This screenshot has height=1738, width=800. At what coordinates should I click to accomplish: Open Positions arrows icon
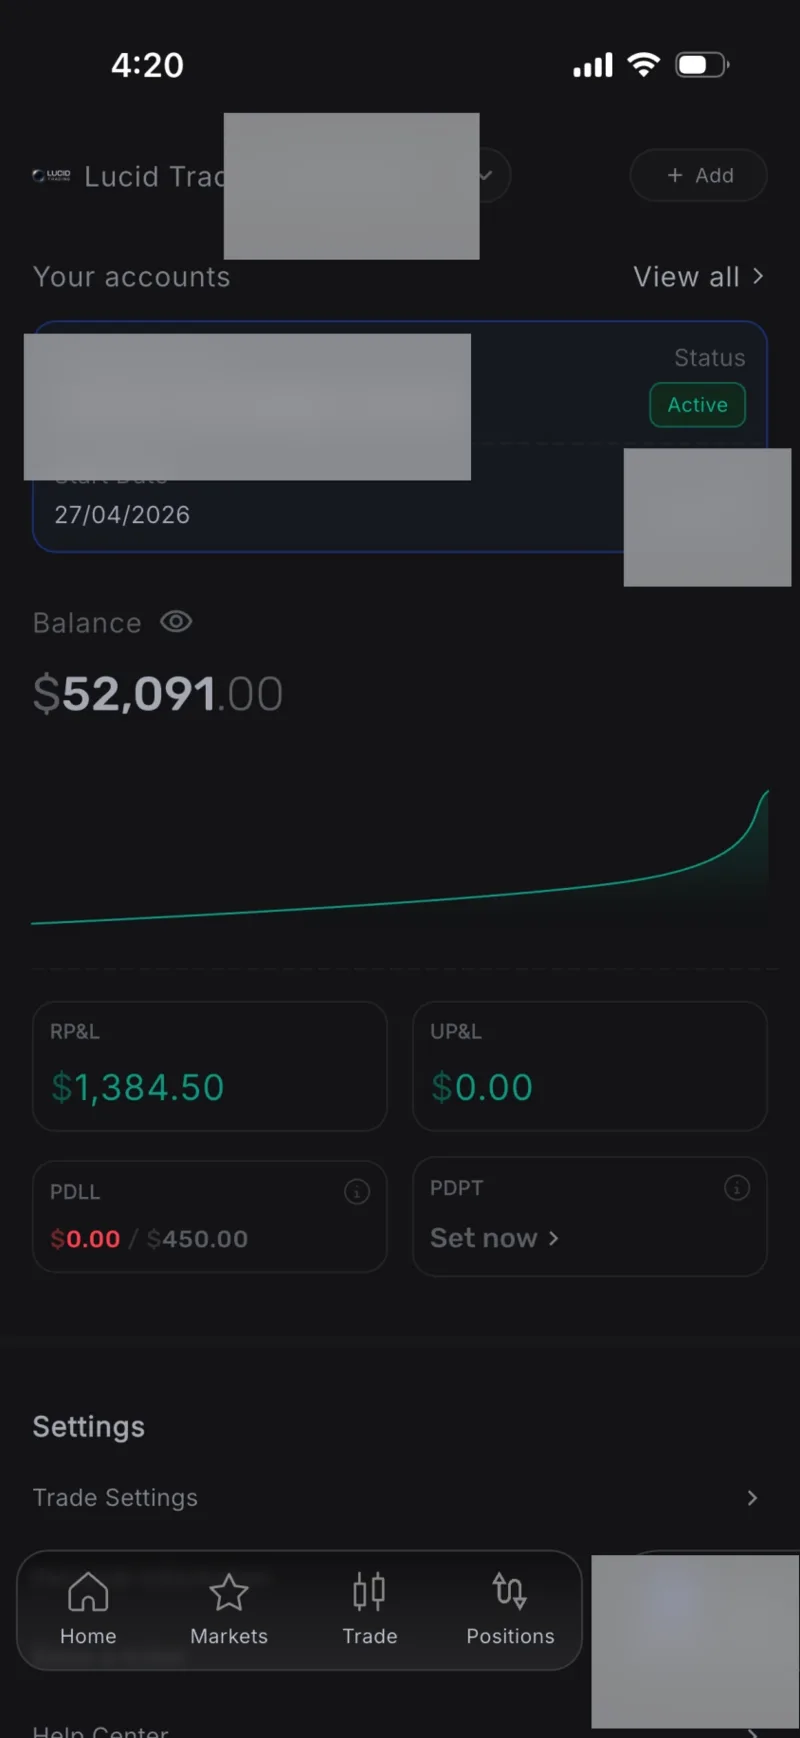pyautogui.click(x=509, y=1591)
